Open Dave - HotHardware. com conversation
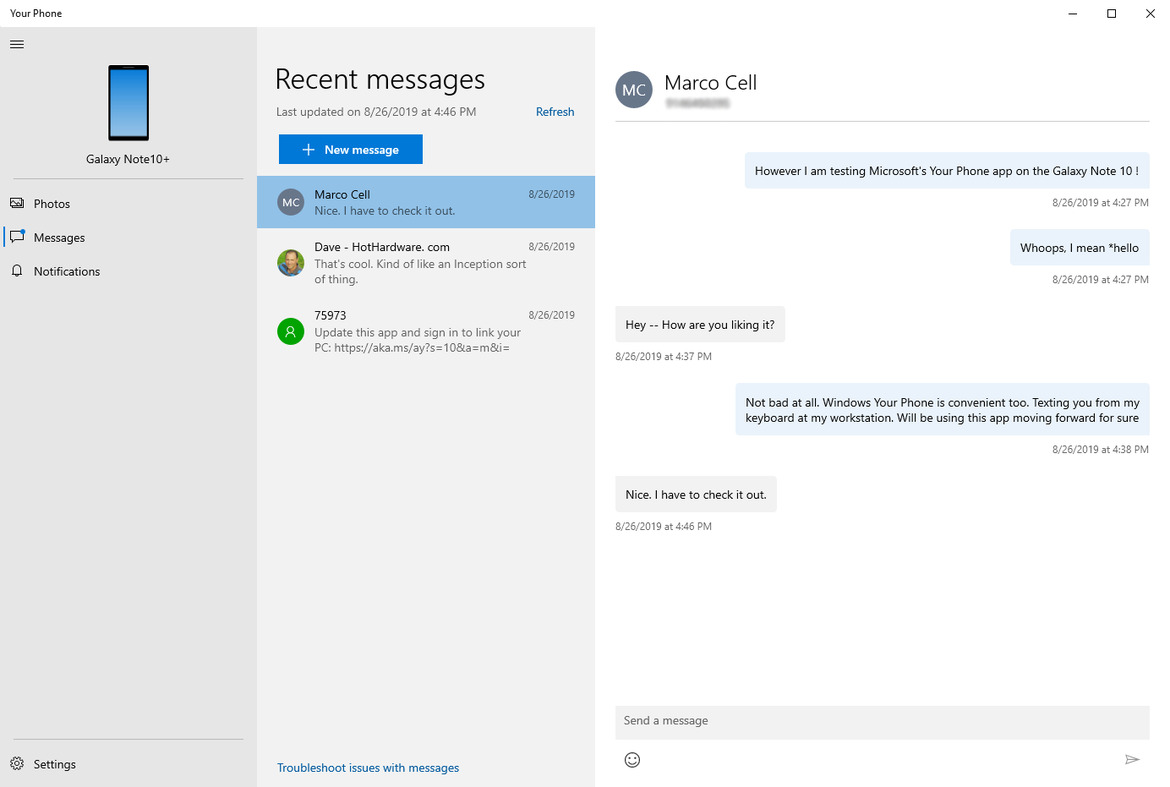 click(426, 263)
